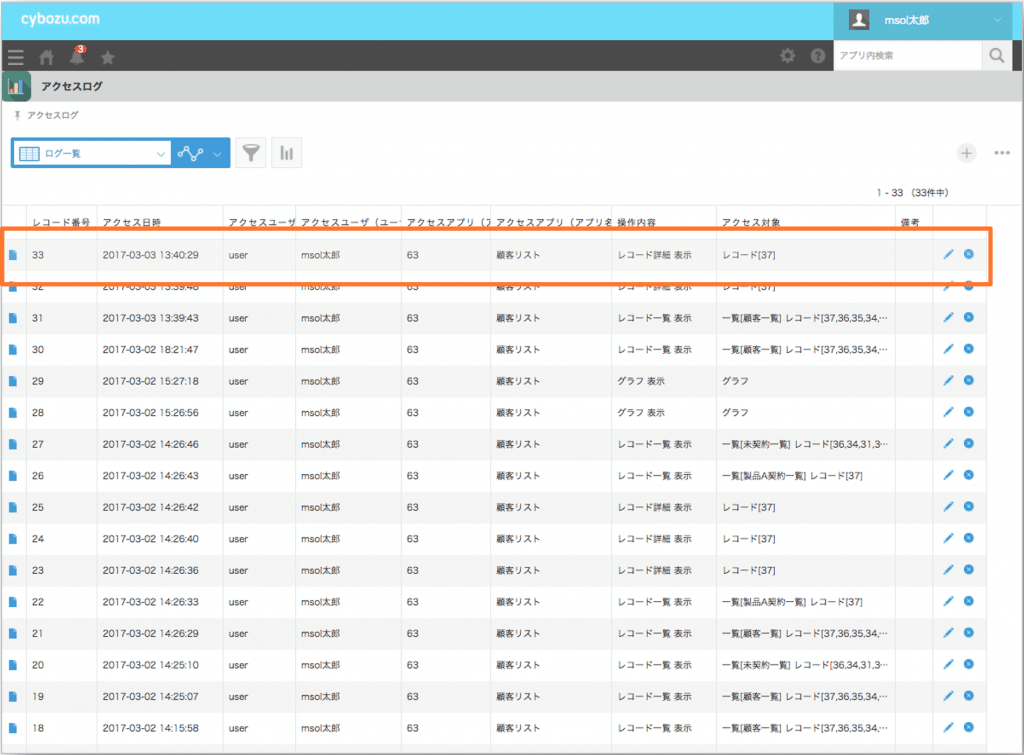Sort by the アクセス日時 column header
This screenshot has height=755, width=1024.
point(132,222)
